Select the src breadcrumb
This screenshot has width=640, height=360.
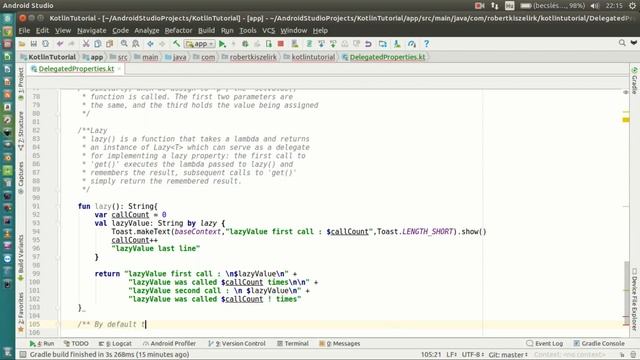[119, 57]
